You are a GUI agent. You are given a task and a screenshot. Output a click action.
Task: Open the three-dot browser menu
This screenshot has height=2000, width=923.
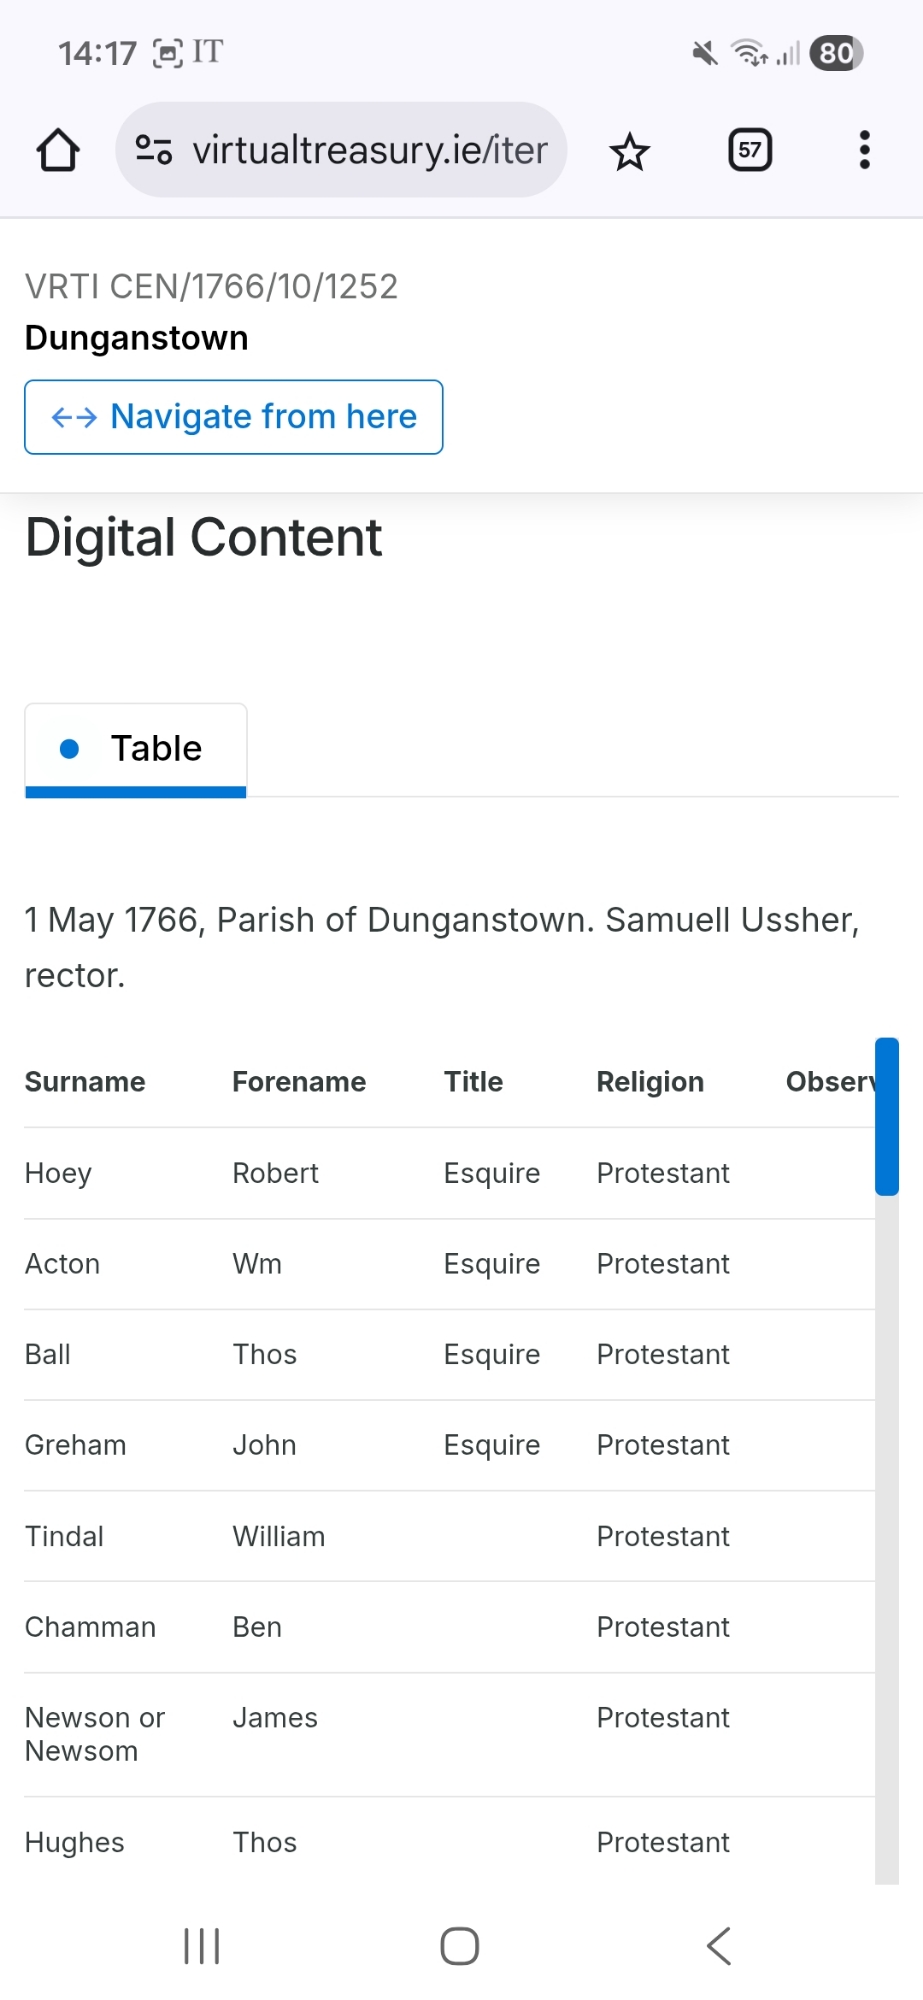tap(864, 151)
